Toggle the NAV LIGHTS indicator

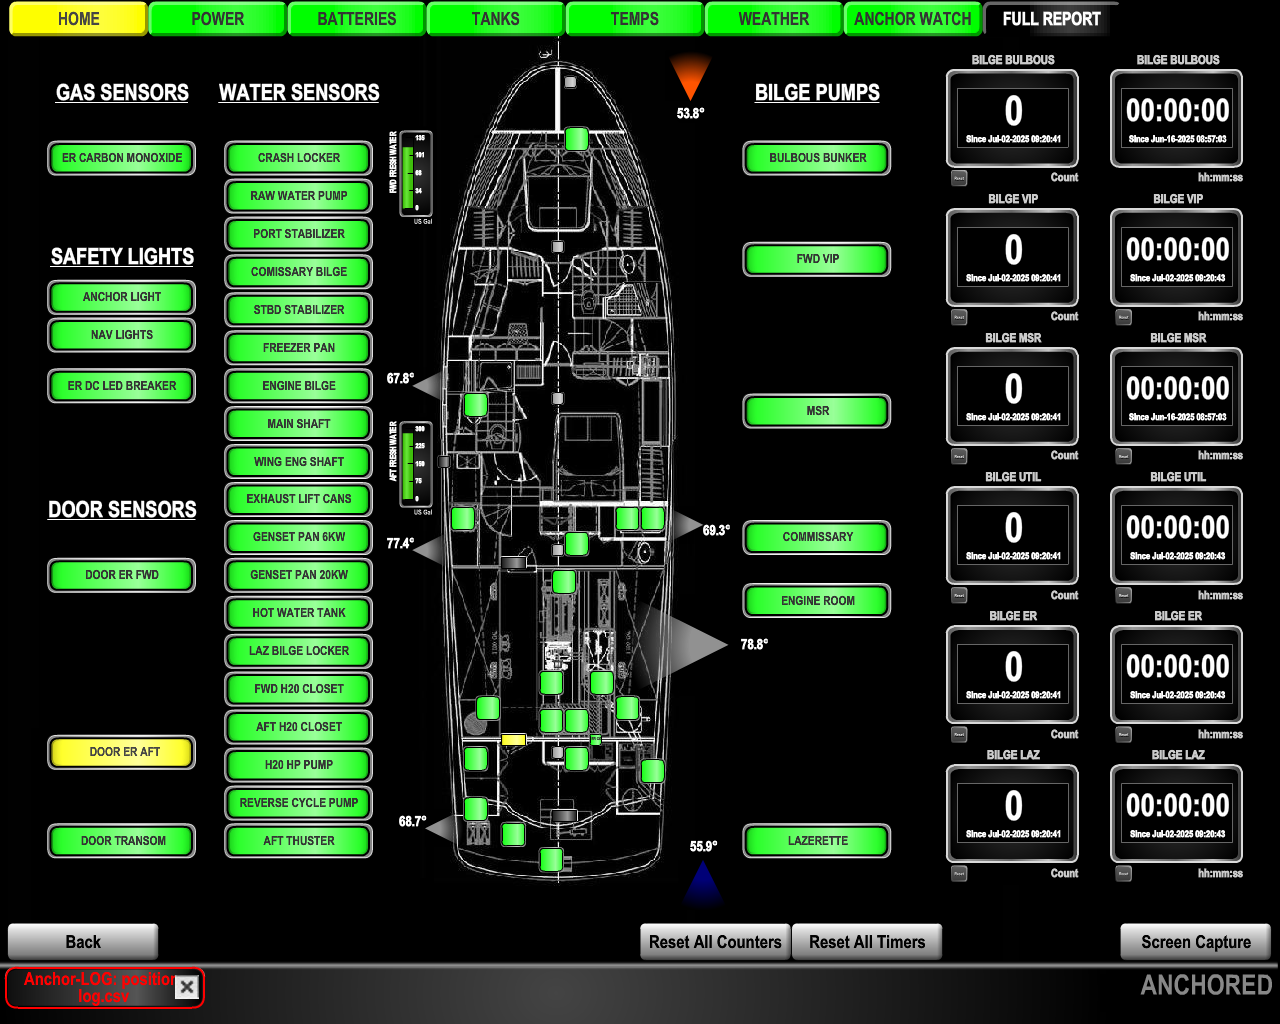pos(122,335)
